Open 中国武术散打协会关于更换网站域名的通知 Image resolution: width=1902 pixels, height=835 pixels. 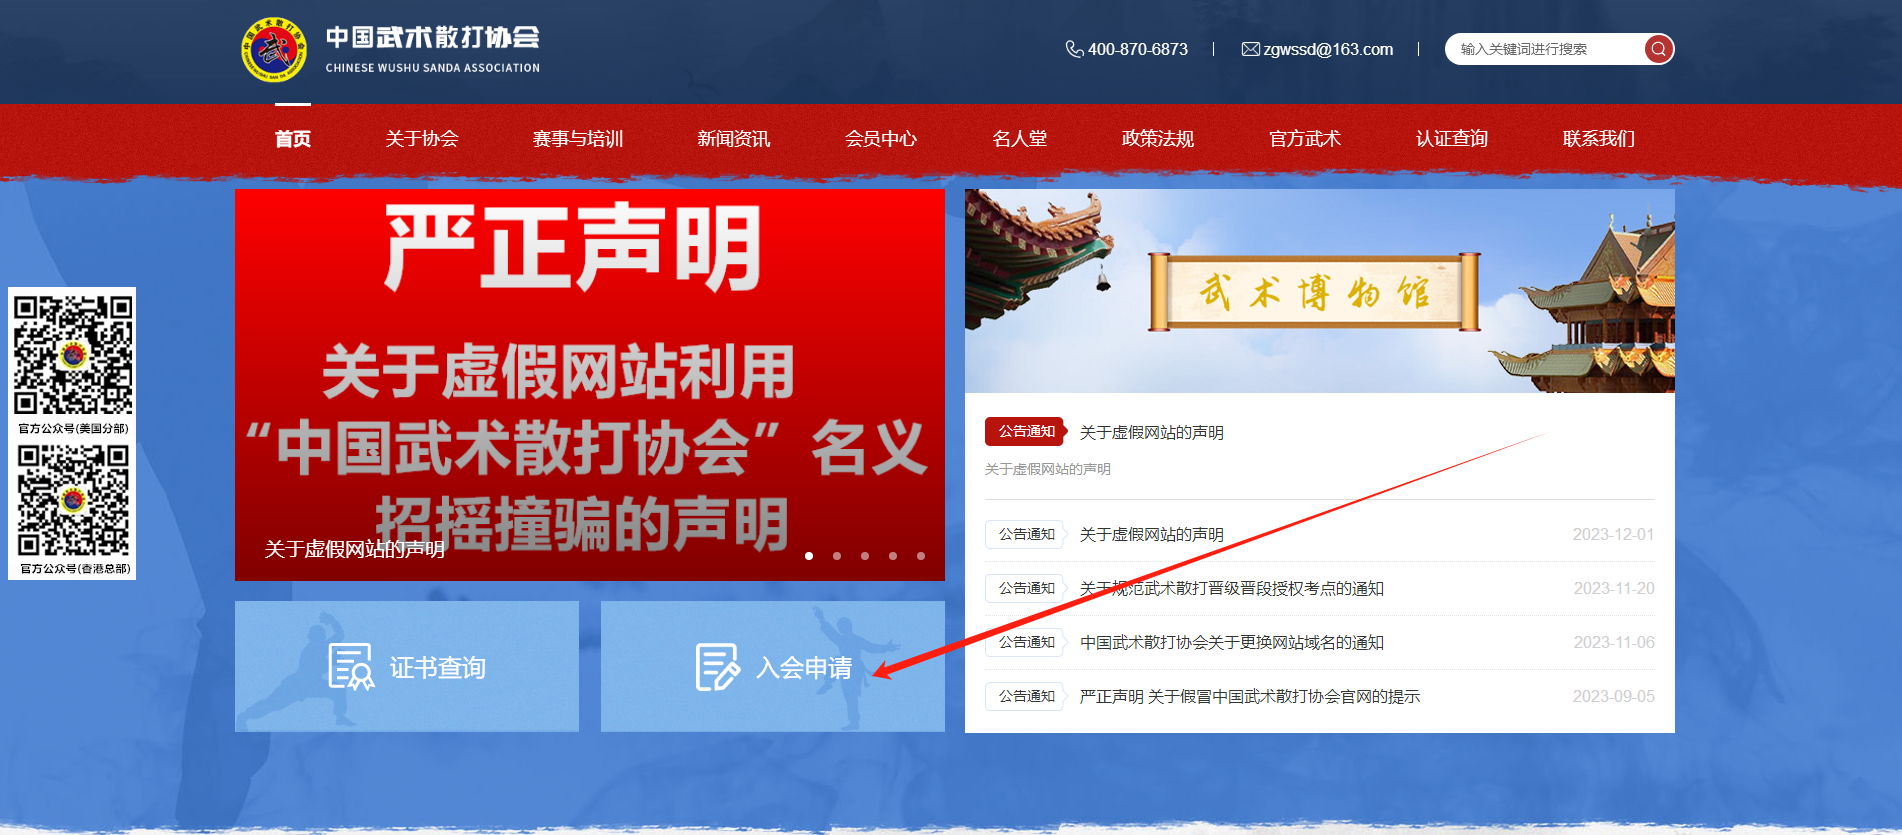click(1232, 642)
